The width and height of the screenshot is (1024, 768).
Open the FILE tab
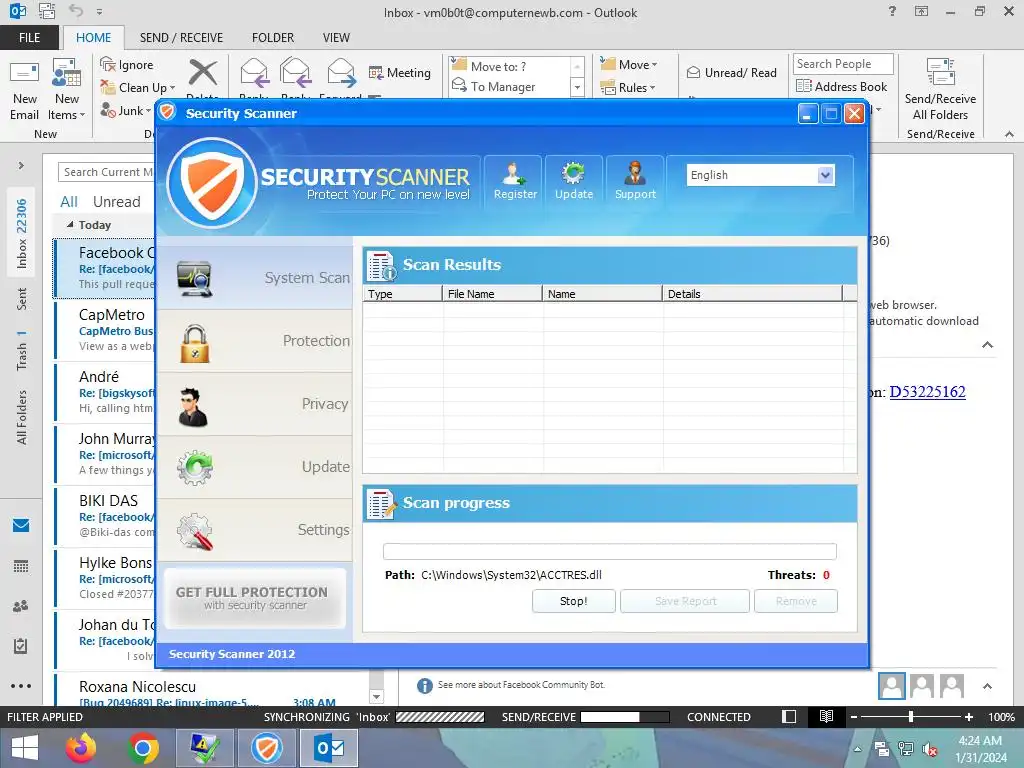[x=29, y=37]
